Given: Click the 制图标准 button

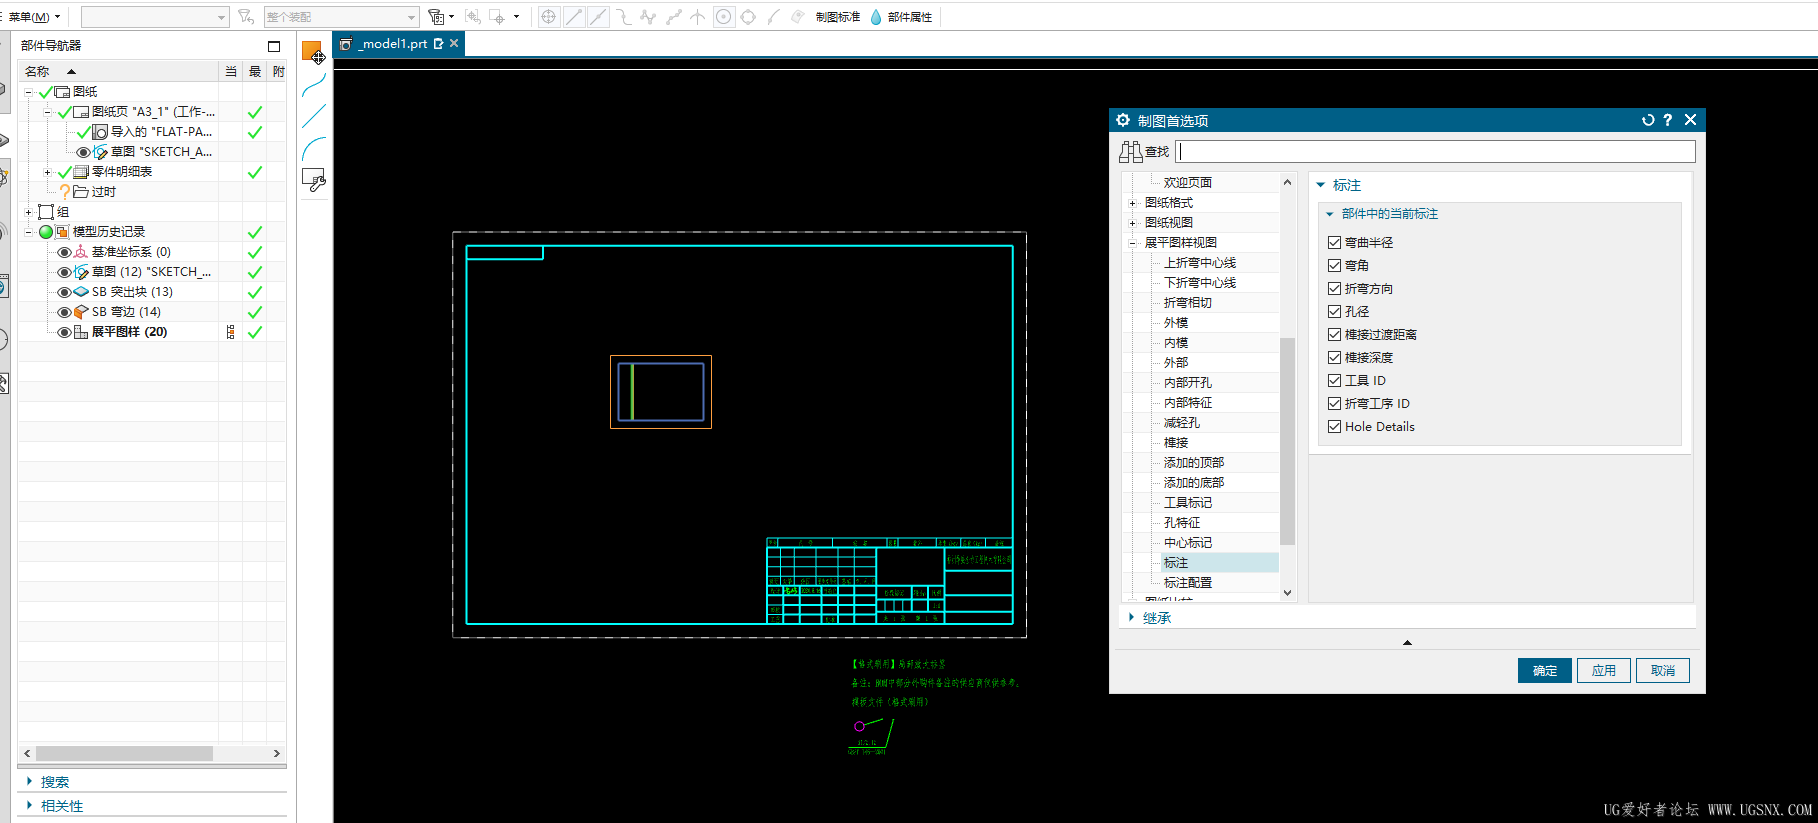Looking at the screenshot, I should coord(838,17).
